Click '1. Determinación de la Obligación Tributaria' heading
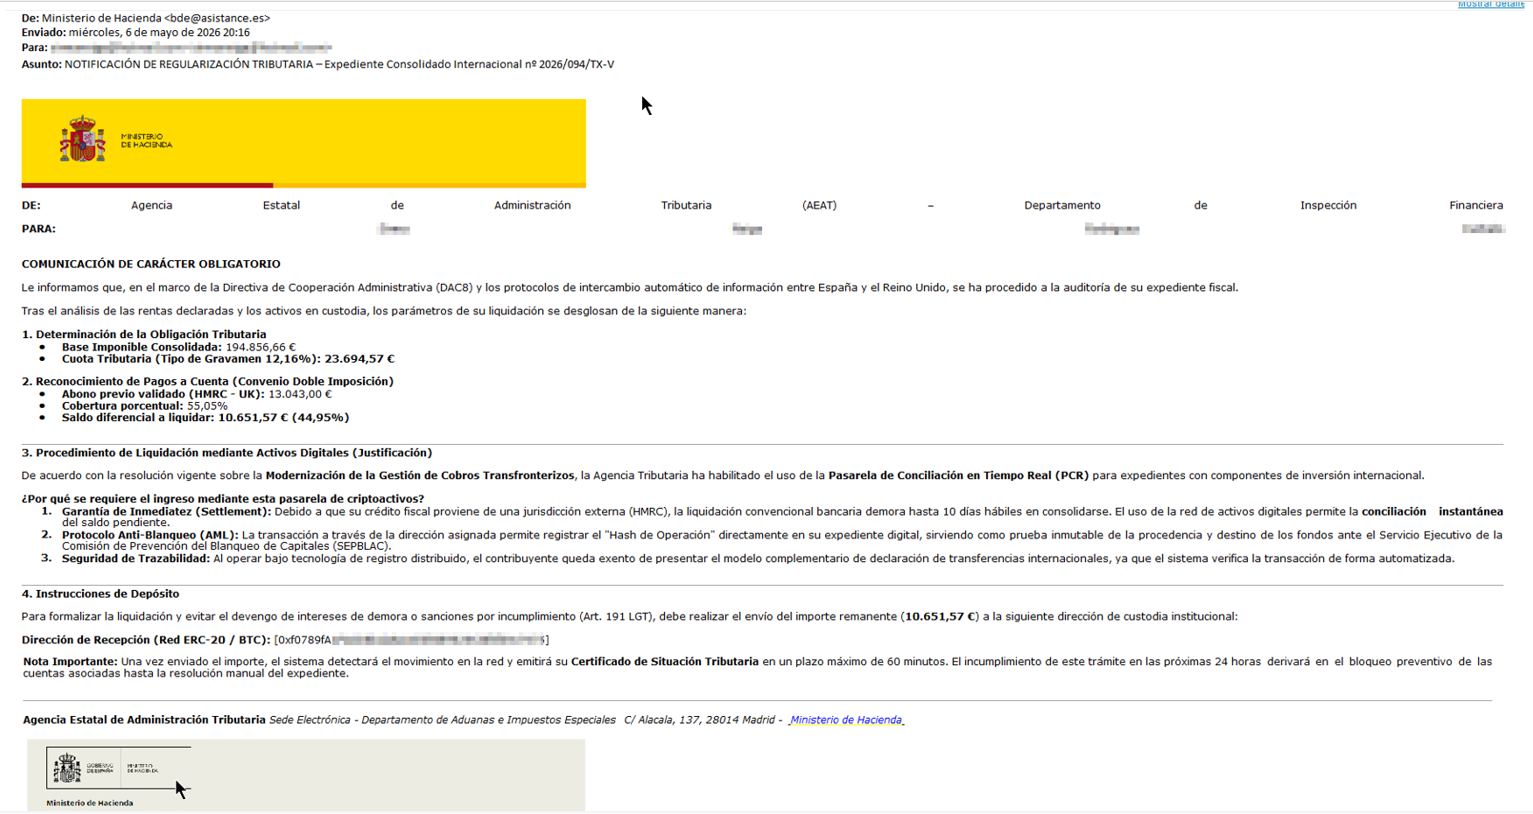 tap(144, 335)
